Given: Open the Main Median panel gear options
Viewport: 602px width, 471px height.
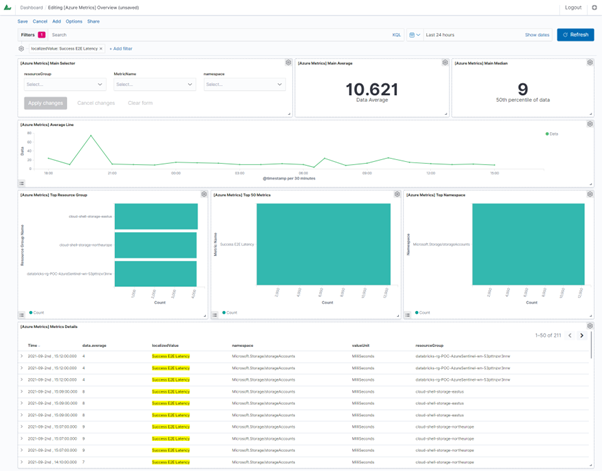Looking at the screenshot, I should click(x=590, y=63).
